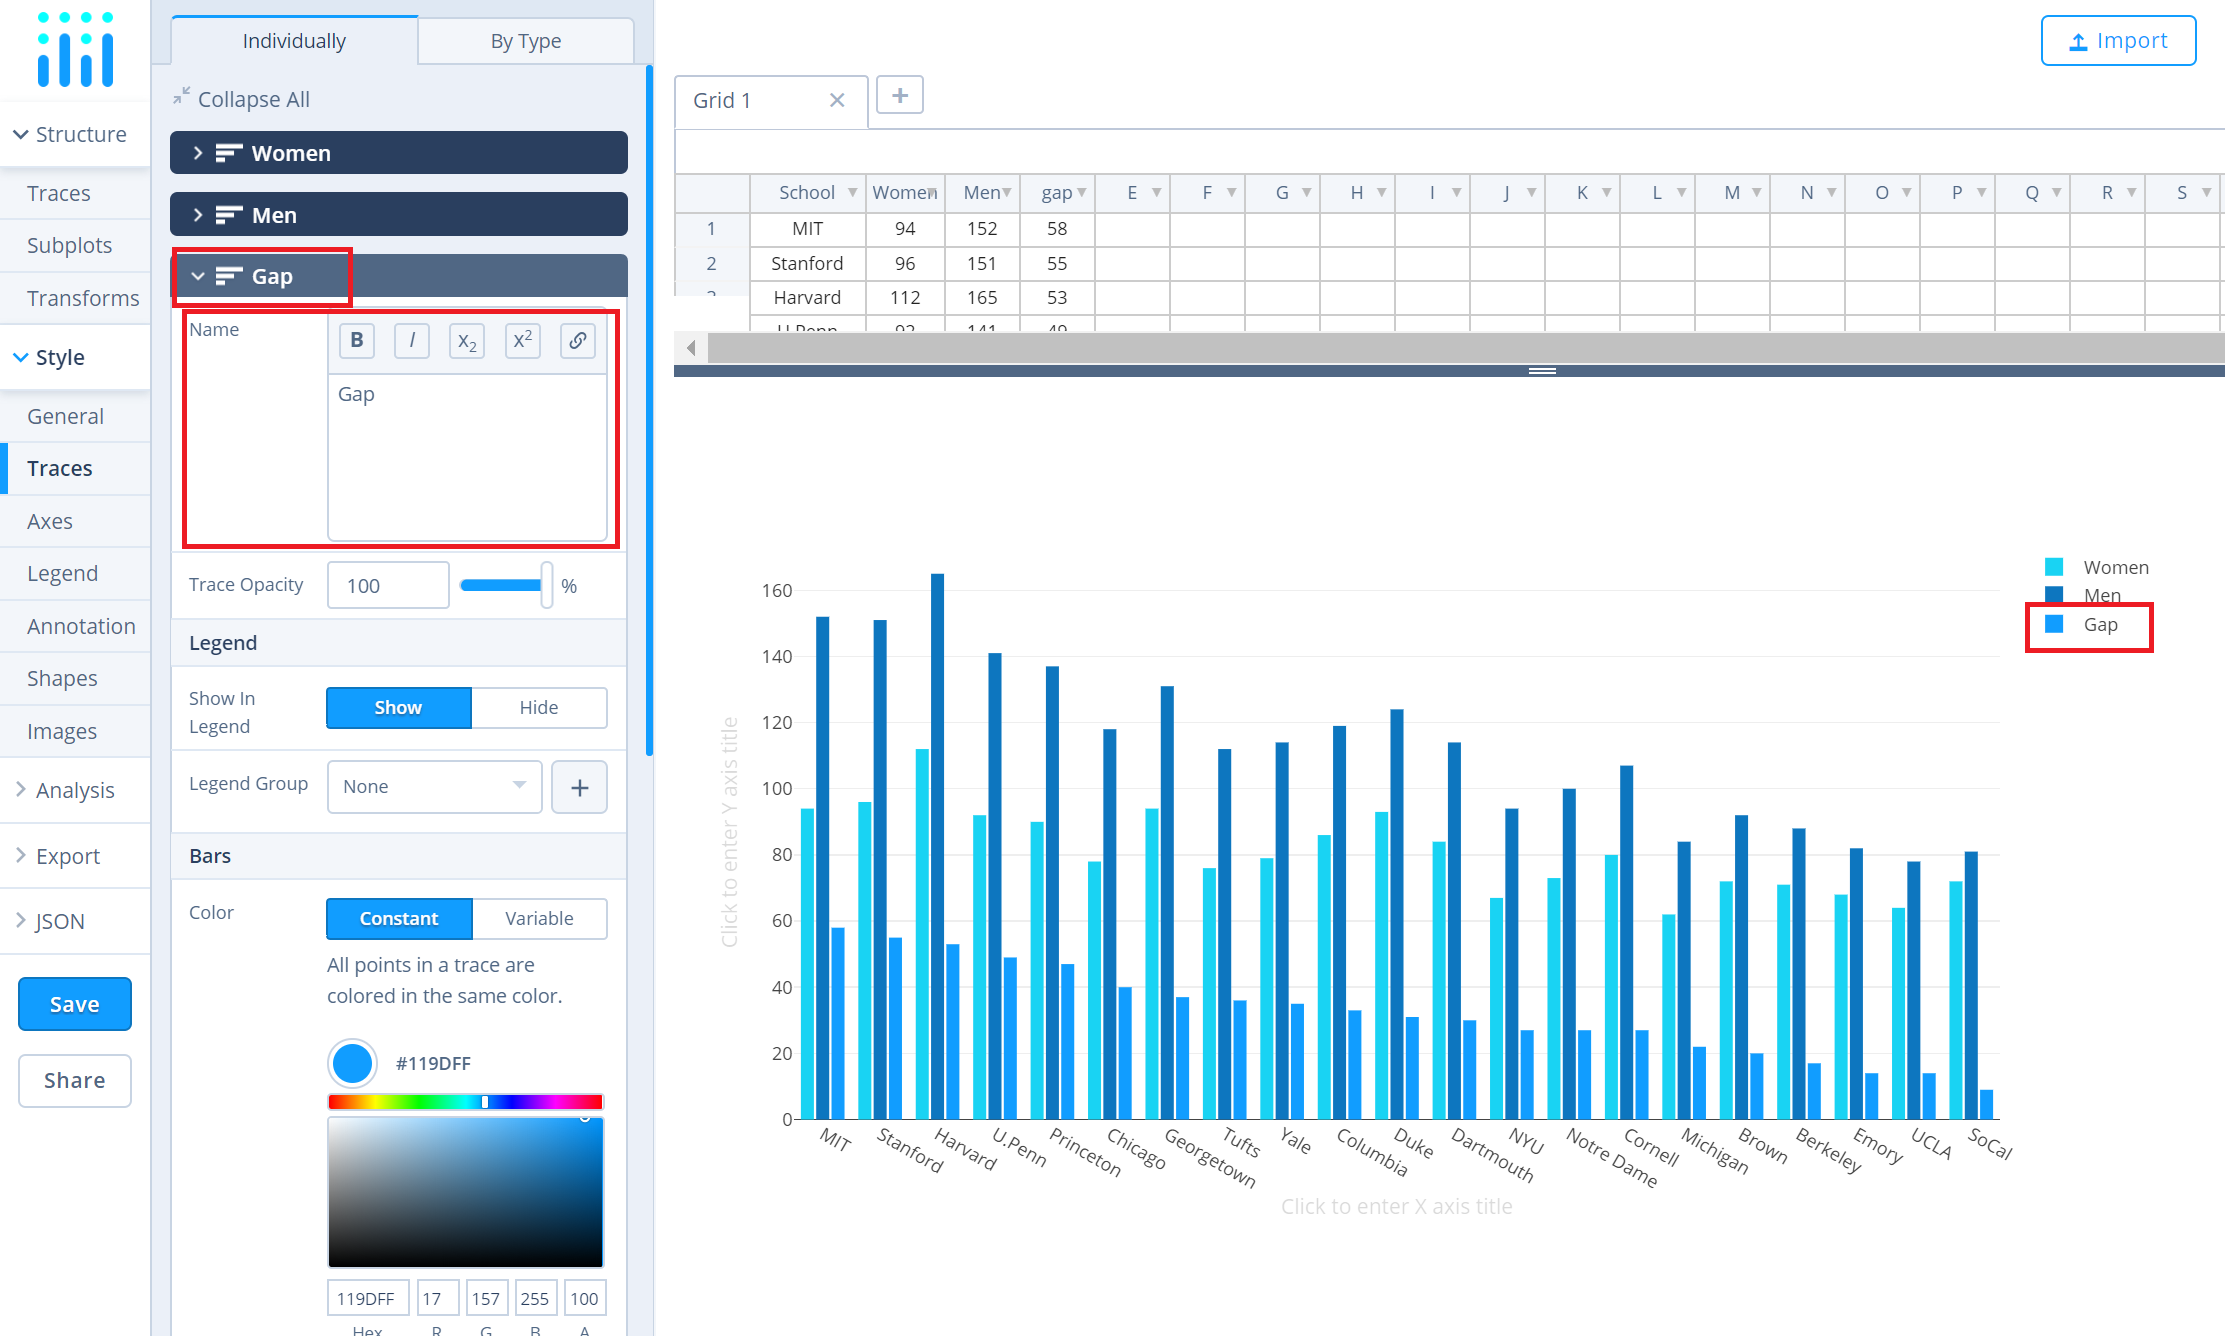Select Variable bar color mode
The image size is (2225, 1336).
click(x=539, y=919)
